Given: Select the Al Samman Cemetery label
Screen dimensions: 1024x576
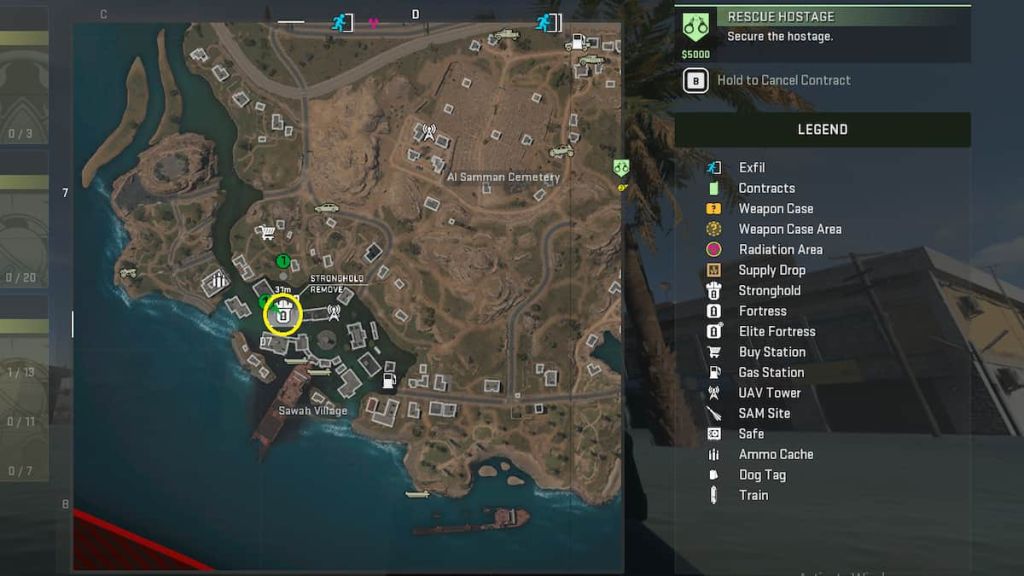Looking at the screenshot, I should pos(503,177).
